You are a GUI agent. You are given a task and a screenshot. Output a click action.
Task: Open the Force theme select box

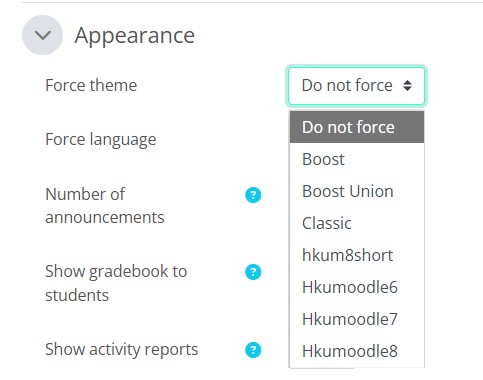(x=356, y=86)
